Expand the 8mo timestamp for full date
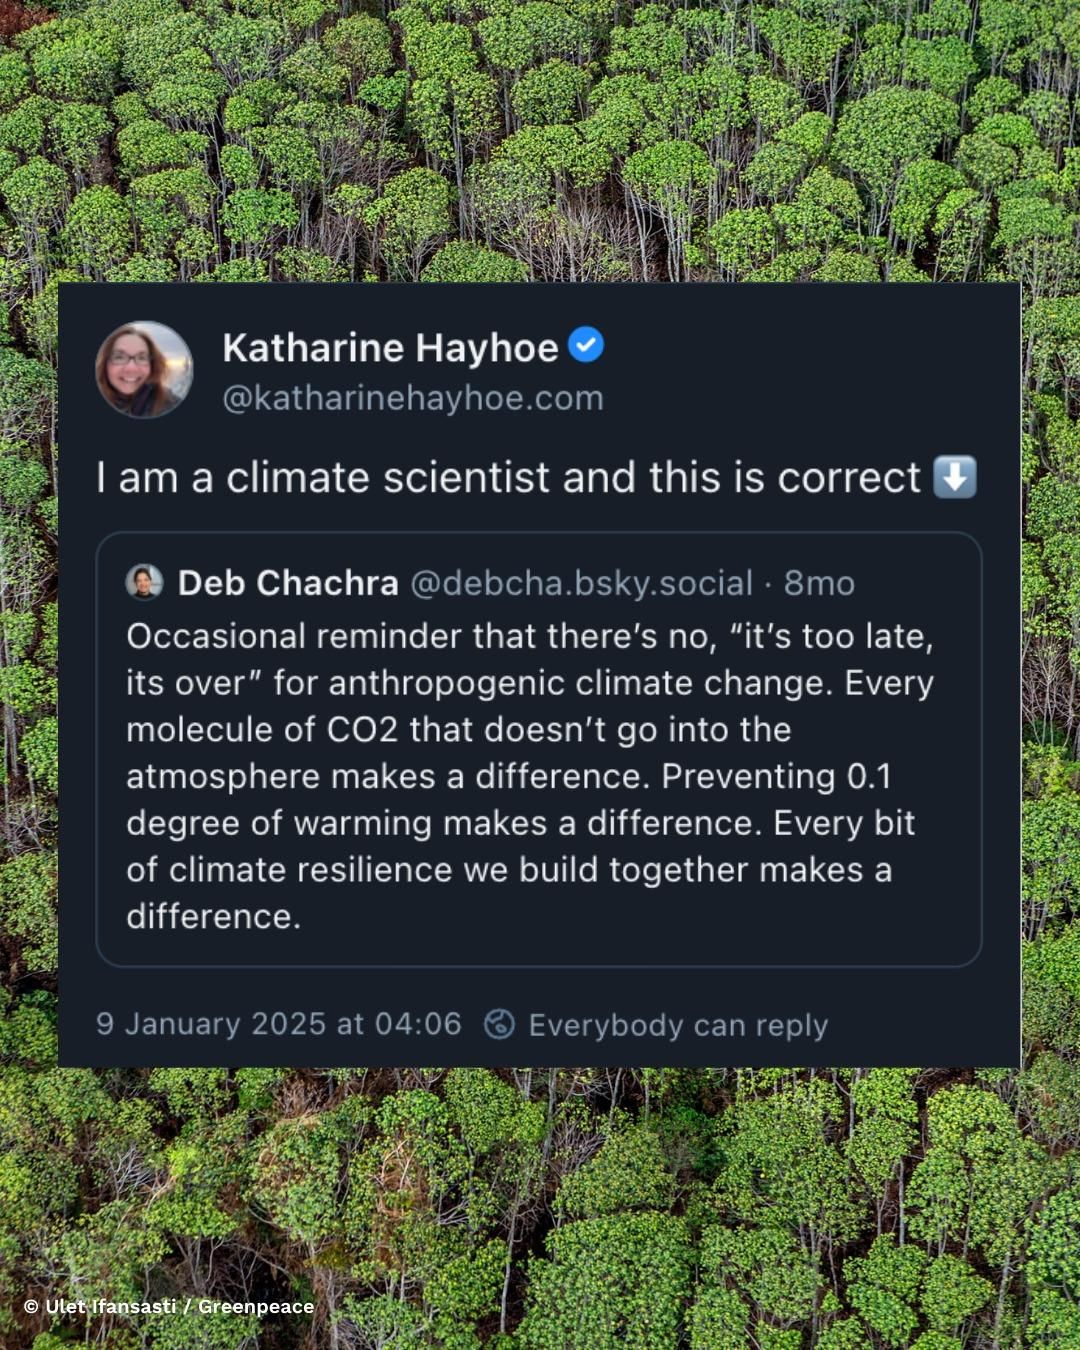Image resolution: width=1080 pixels, height=1350 pixels. [820, 583]
